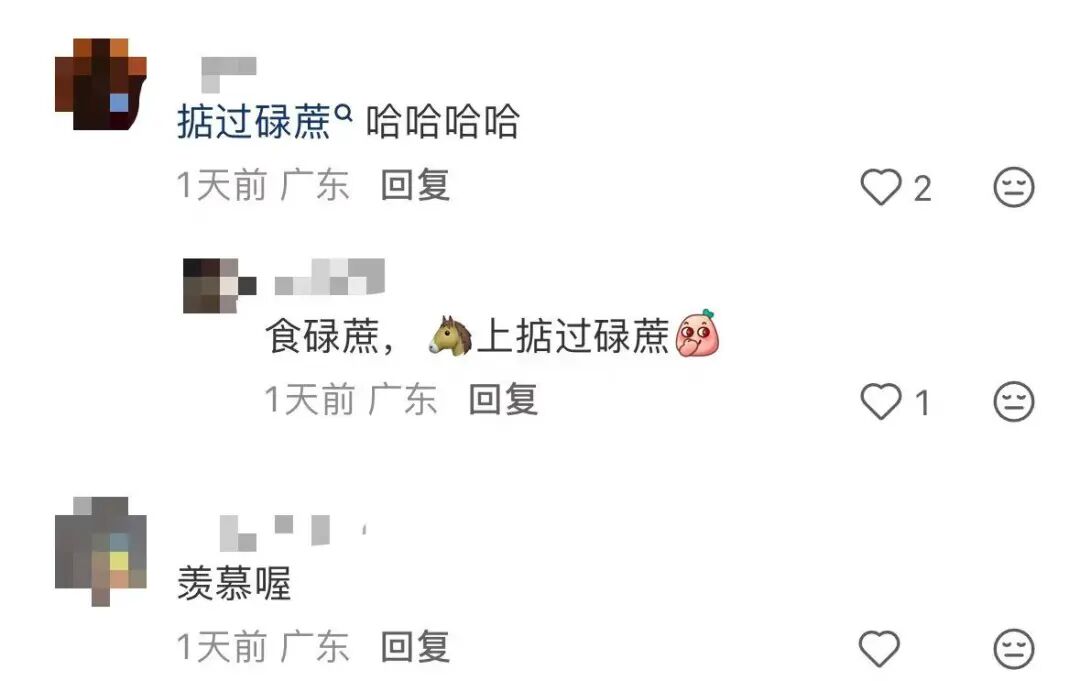Reply to the 食碌蔗 nested comment
Screen dimensions: 1080x681
coord(503,400)
